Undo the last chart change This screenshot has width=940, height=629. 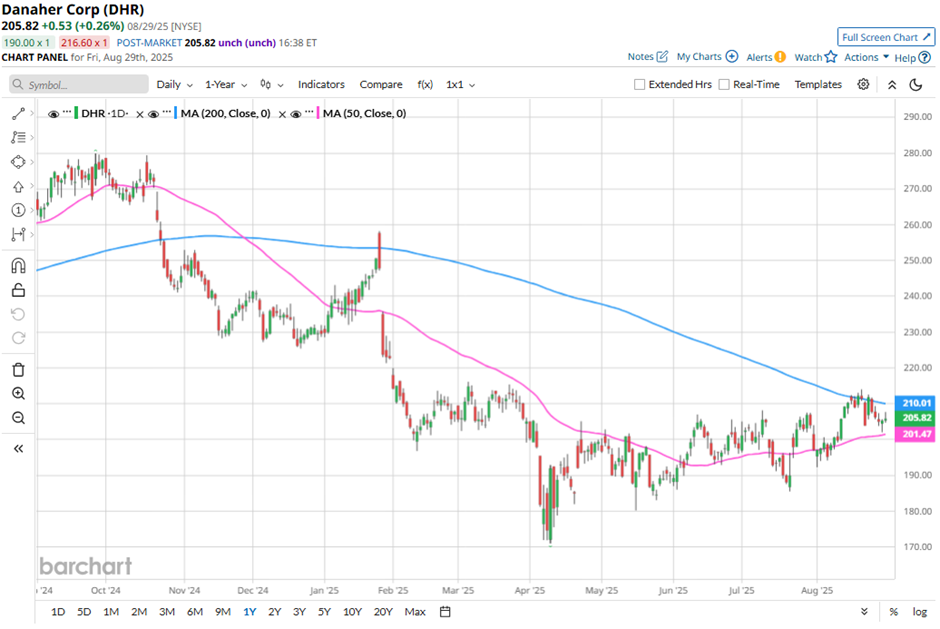(18, 314)
